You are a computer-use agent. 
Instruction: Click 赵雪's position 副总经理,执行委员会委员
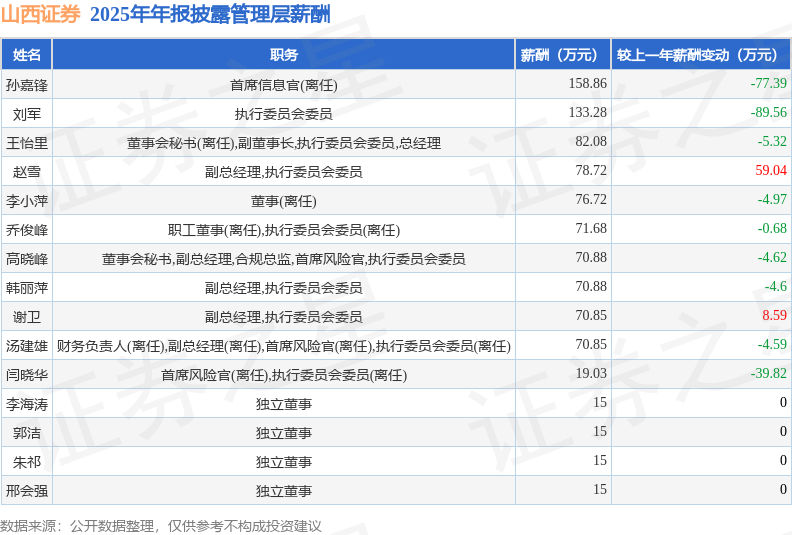(283, 172)
